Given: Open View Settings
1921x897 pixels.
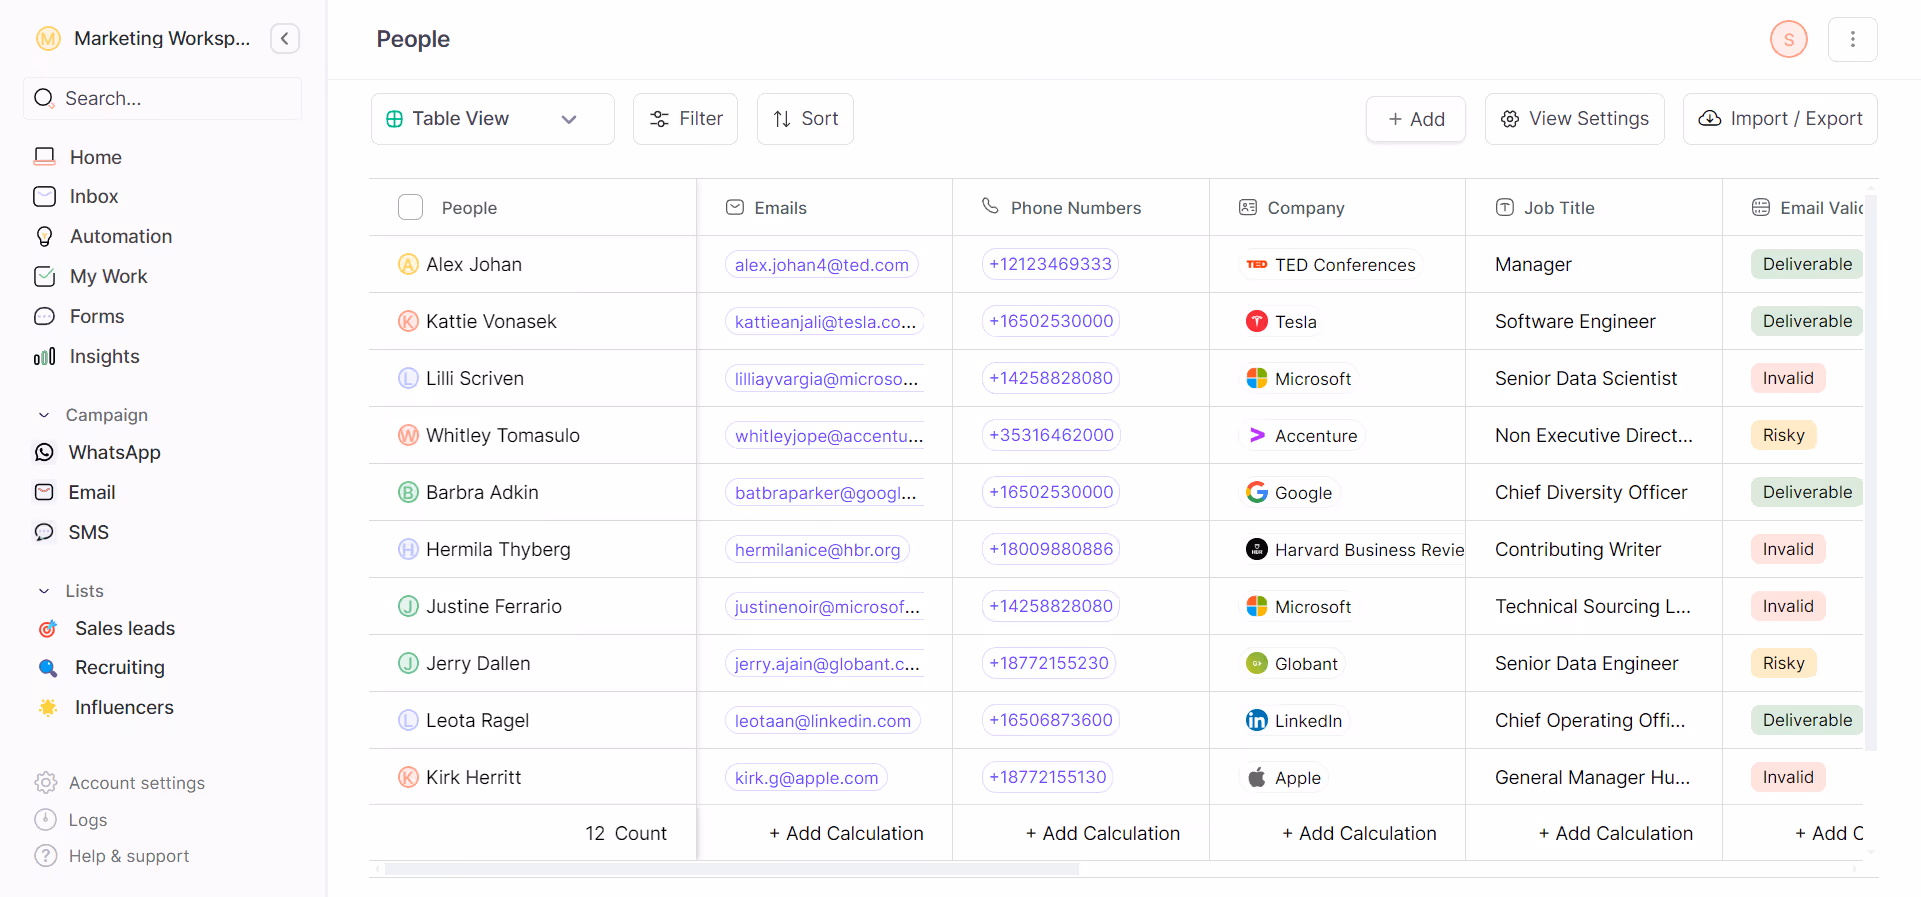Looking at the screenshot, I should pos(1574,119).
